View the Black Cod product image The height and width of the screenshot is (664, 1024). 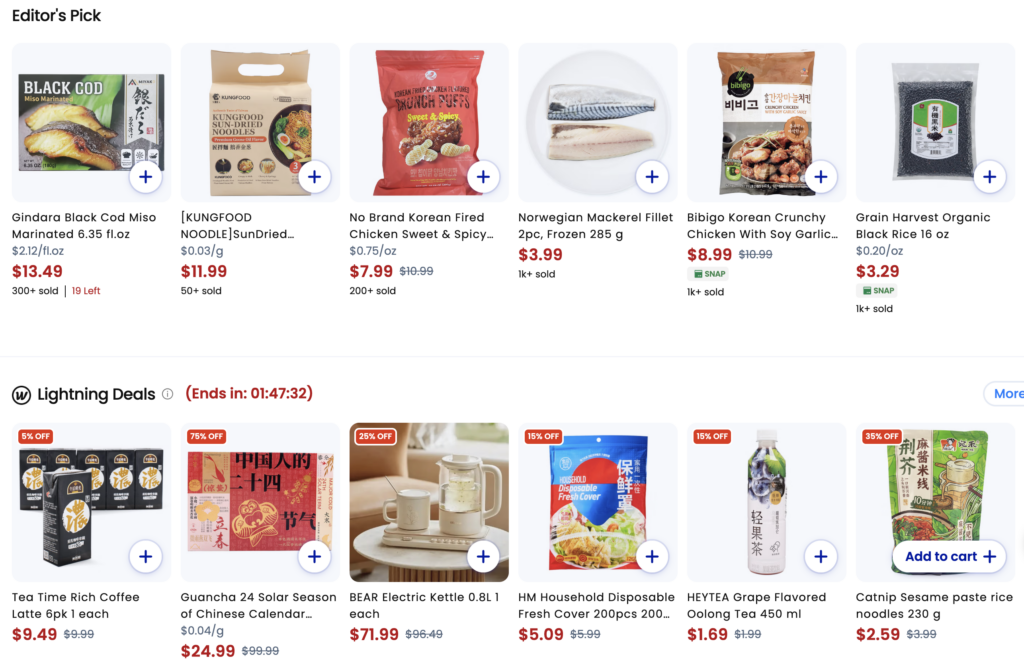[91, 123]
